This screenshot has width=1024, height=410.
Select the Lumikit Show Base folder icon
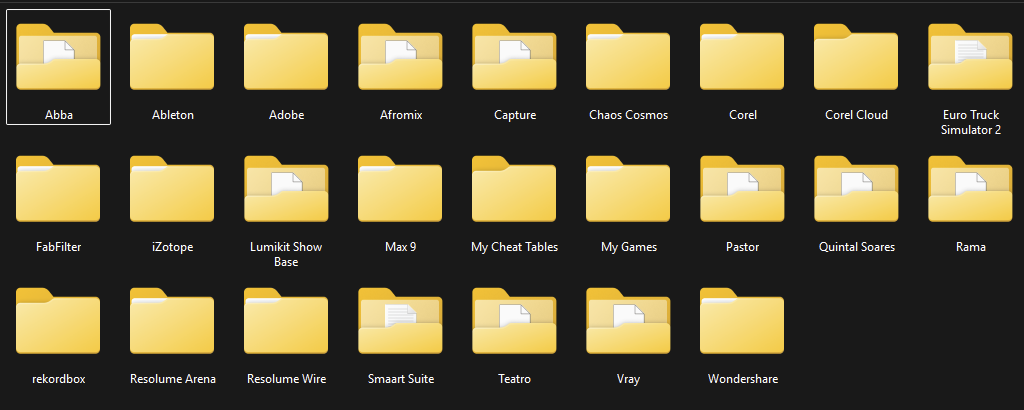tap(286, 189)
